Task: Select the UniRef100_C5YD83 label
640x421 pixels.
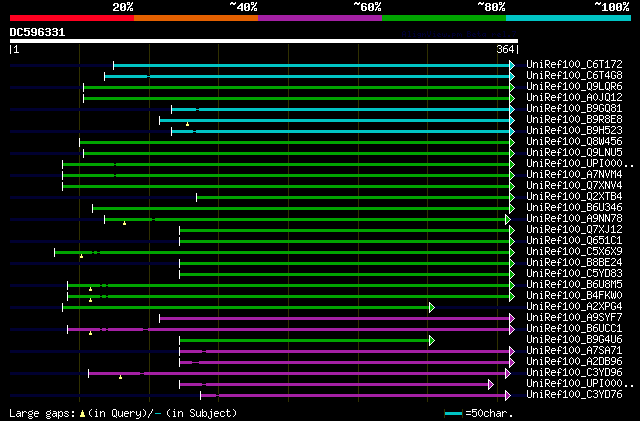Action: 574,274
